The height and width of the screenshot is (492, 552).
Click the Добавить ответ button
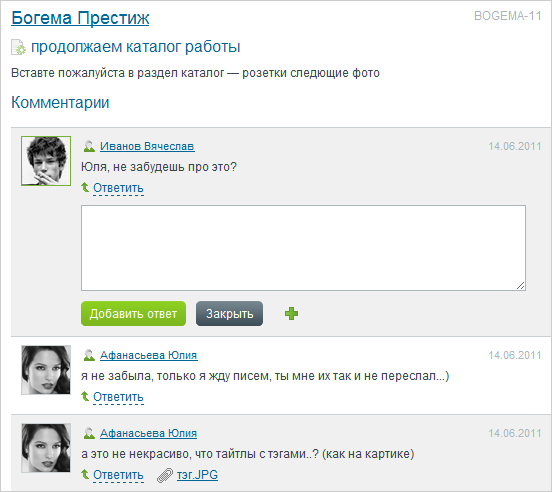coord(133,314)
